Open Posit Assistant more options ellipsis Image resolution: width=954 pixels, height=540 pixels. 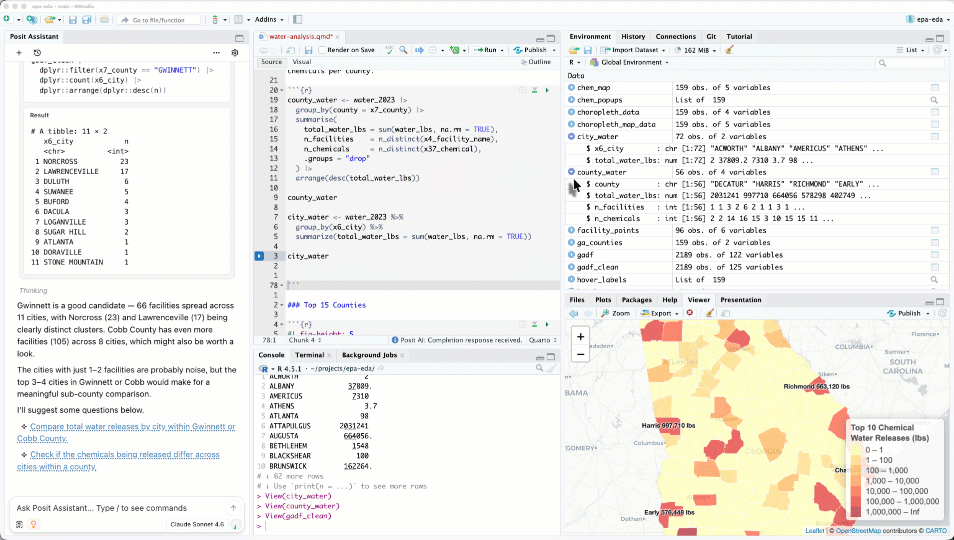pos(216,53)
